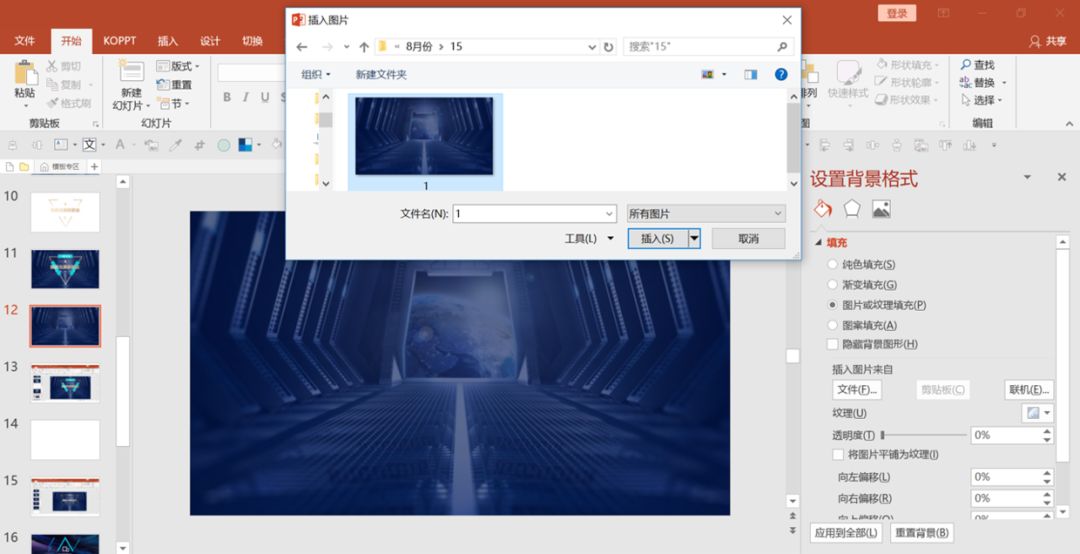Open the Picture tab icon in format pane
1080x554 pixels.
pos(882,209)
